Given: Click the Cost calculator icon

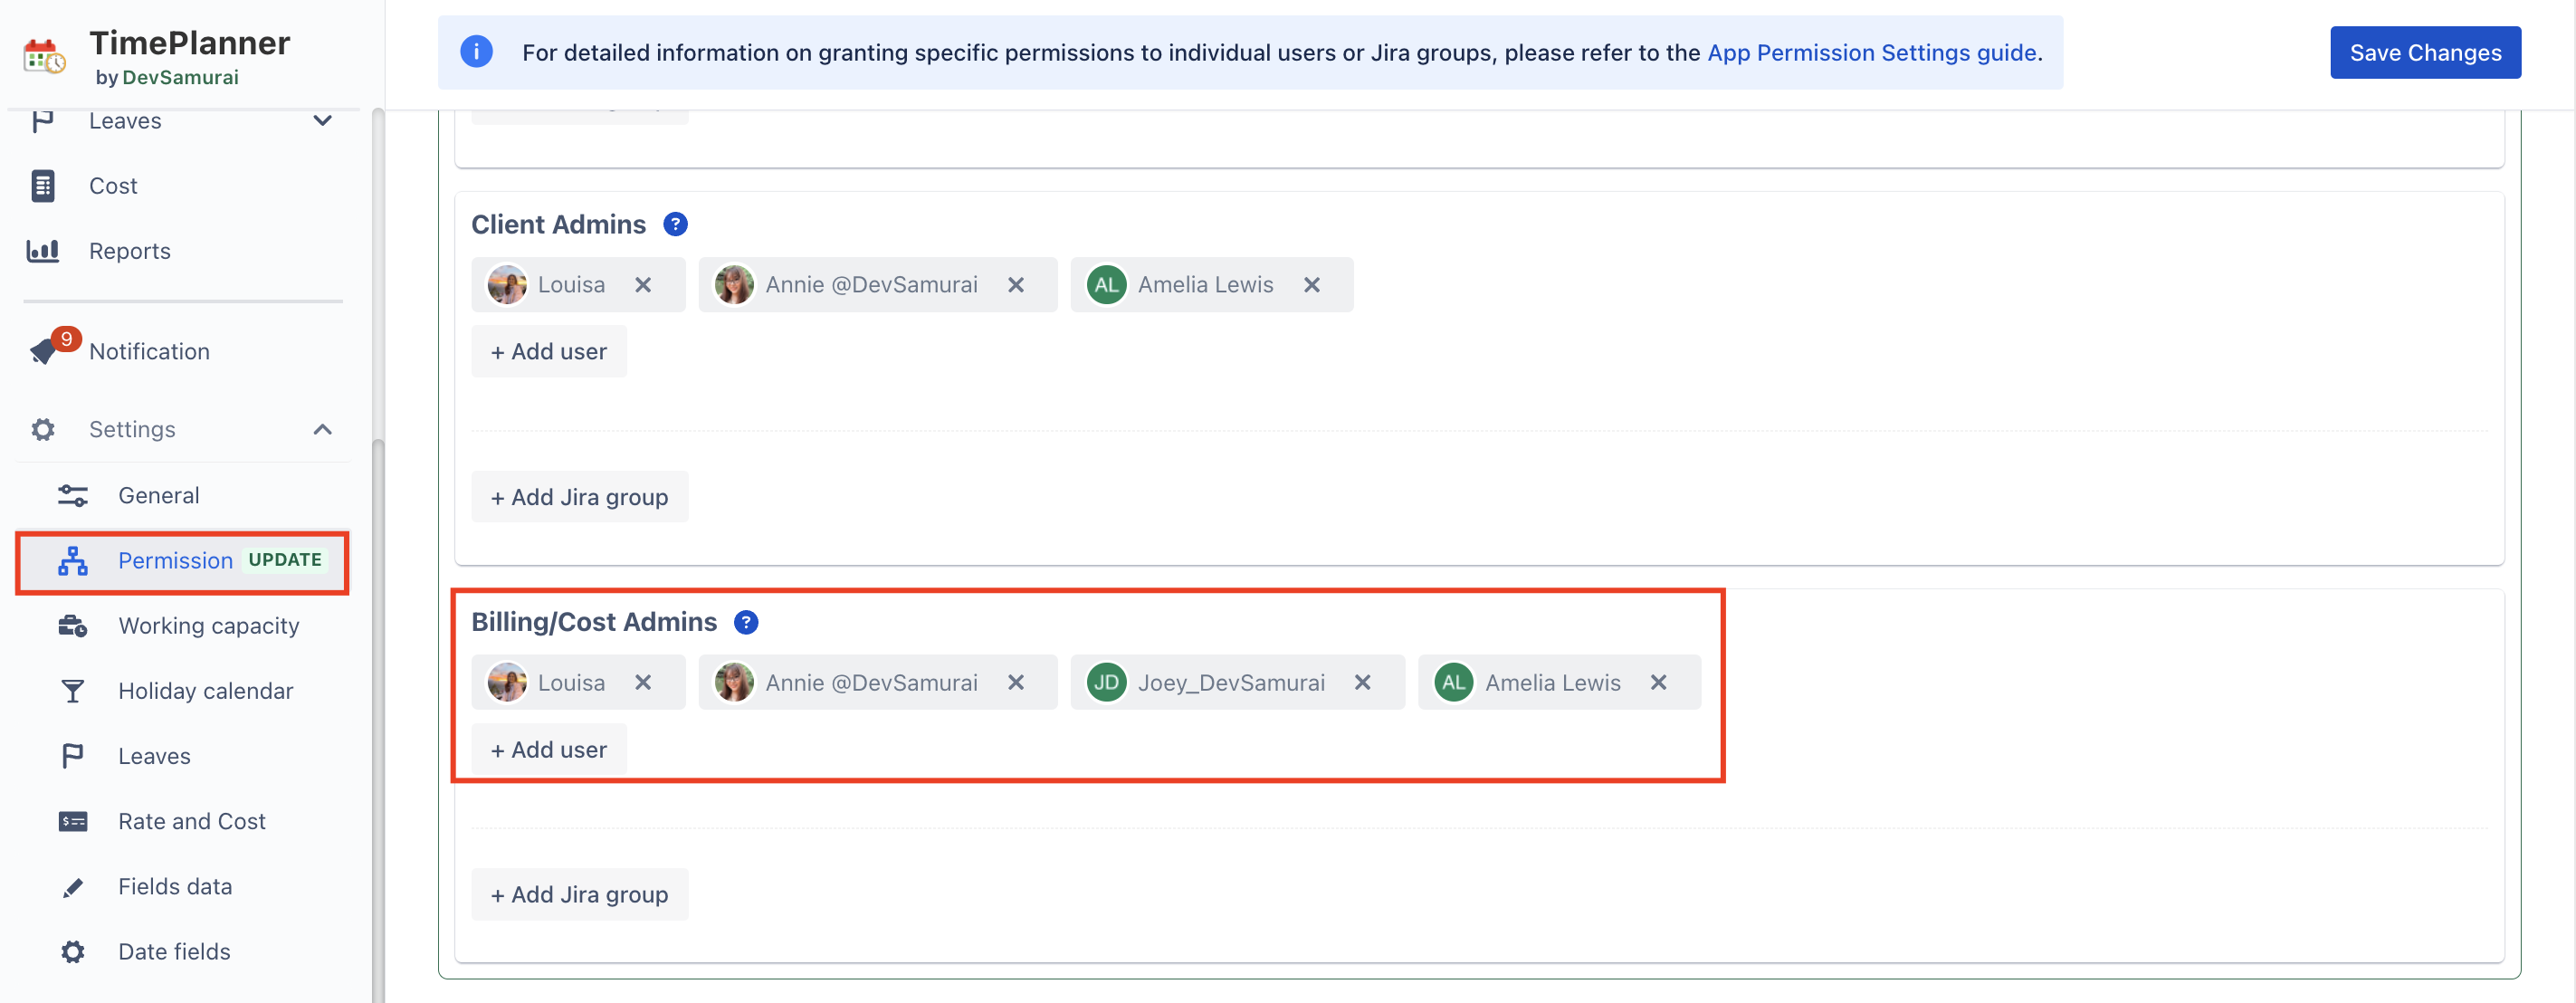Looking at the screenshot, I should tap(43, 186).
